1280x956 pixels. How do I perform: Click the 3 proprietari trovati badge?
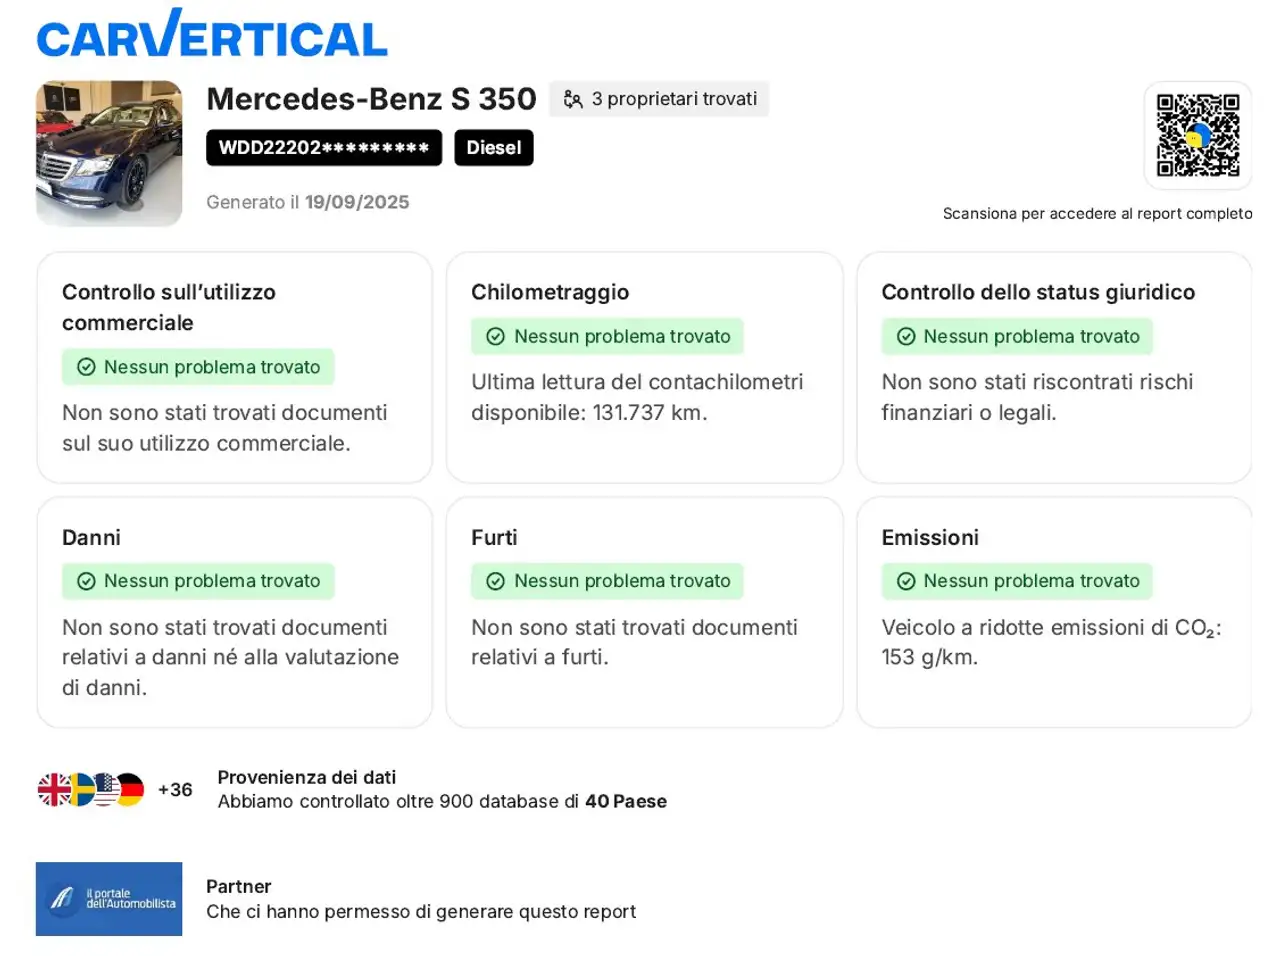[659, 99]
